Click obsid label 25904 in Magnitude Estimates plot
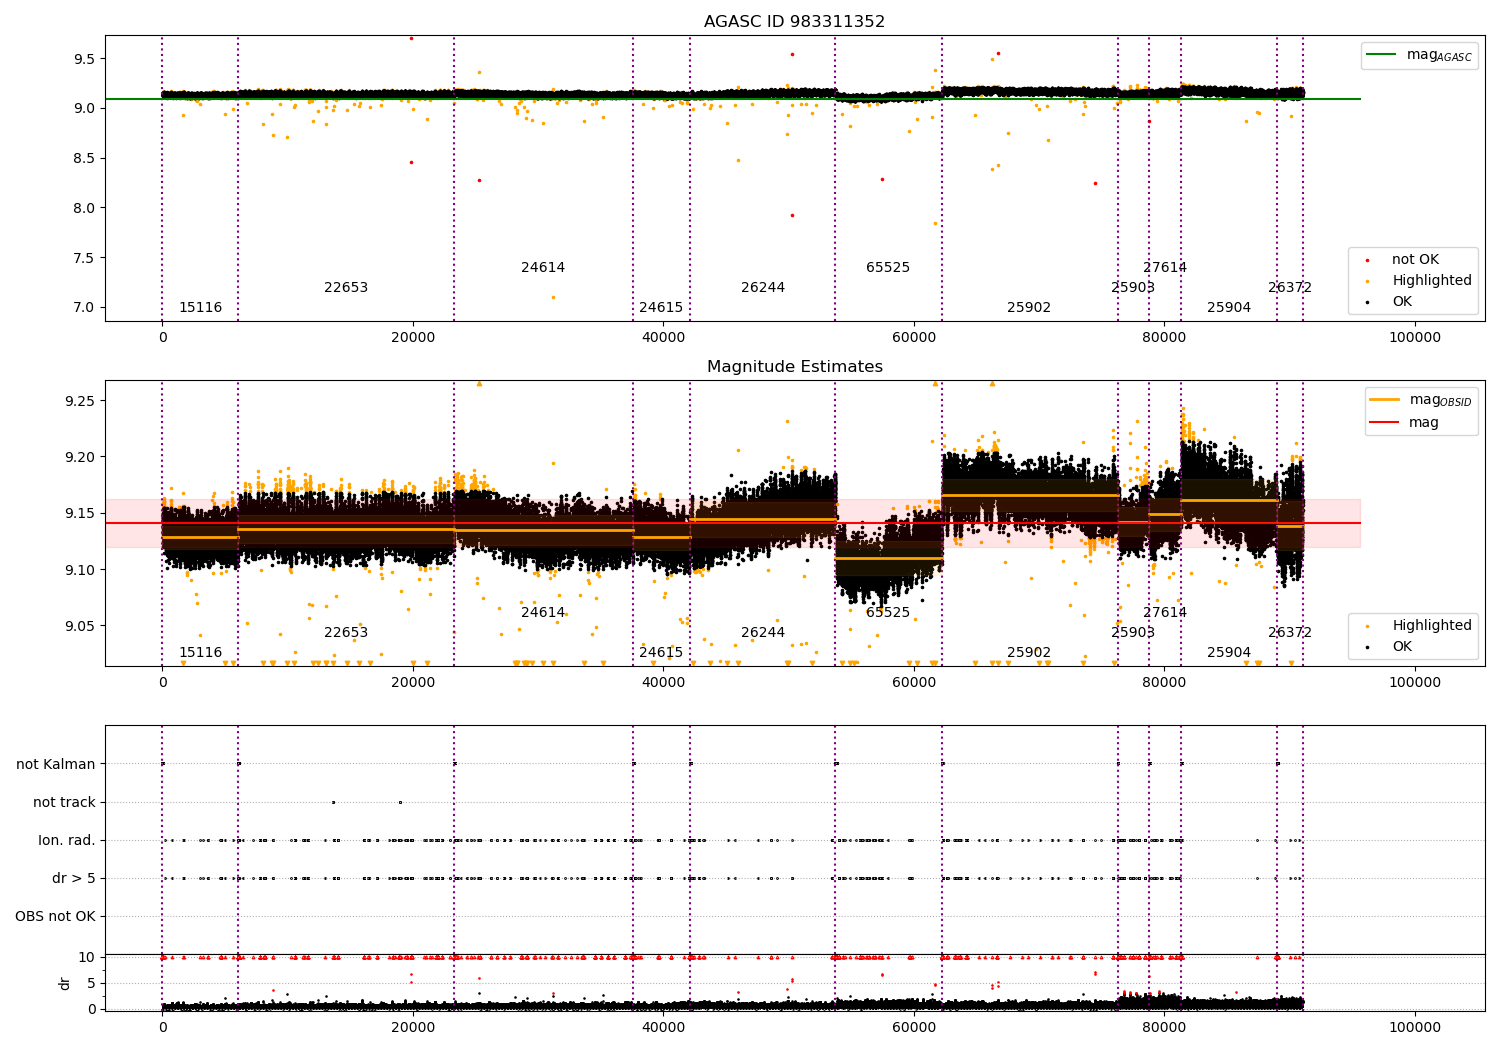This screenshot has width=1500, height=1050. (x=1229, y=653)
